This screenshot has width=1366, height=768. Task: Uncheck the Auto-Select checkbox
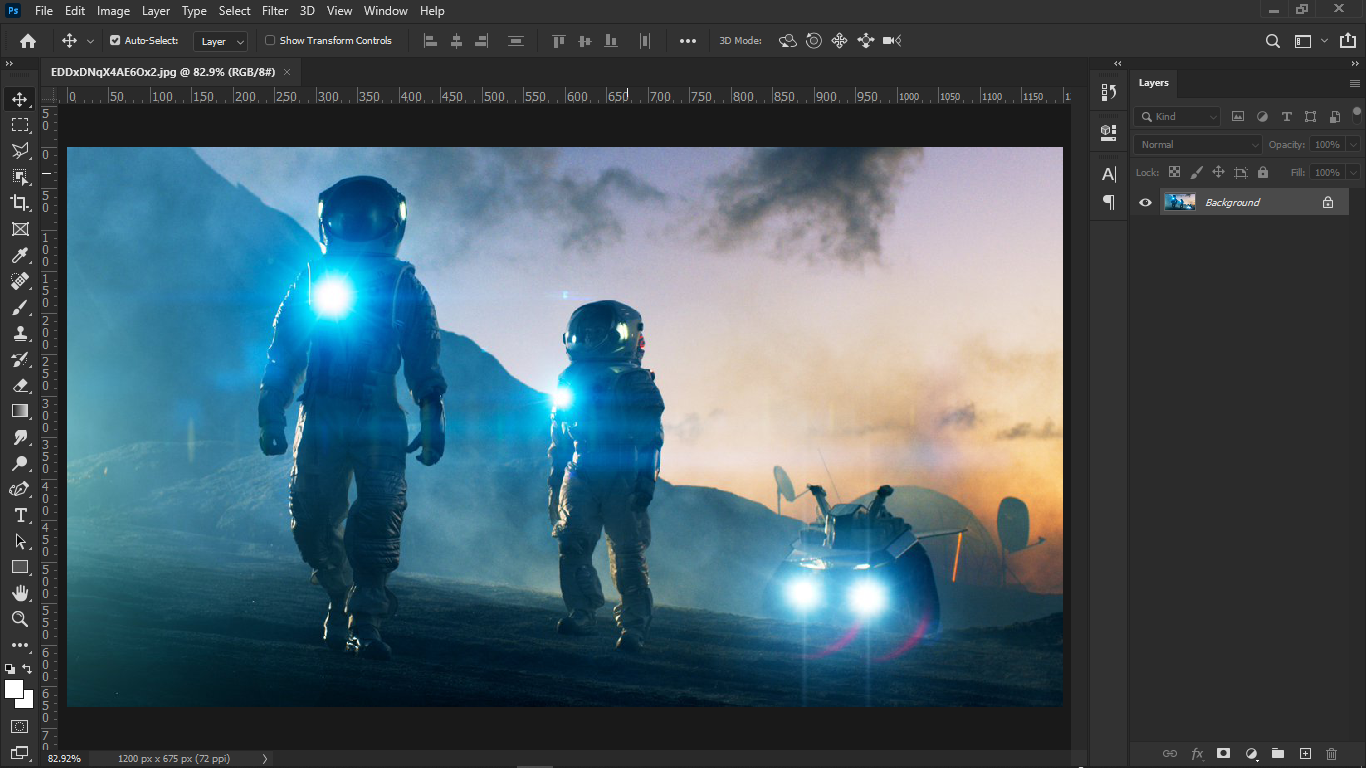coord(115,41)
